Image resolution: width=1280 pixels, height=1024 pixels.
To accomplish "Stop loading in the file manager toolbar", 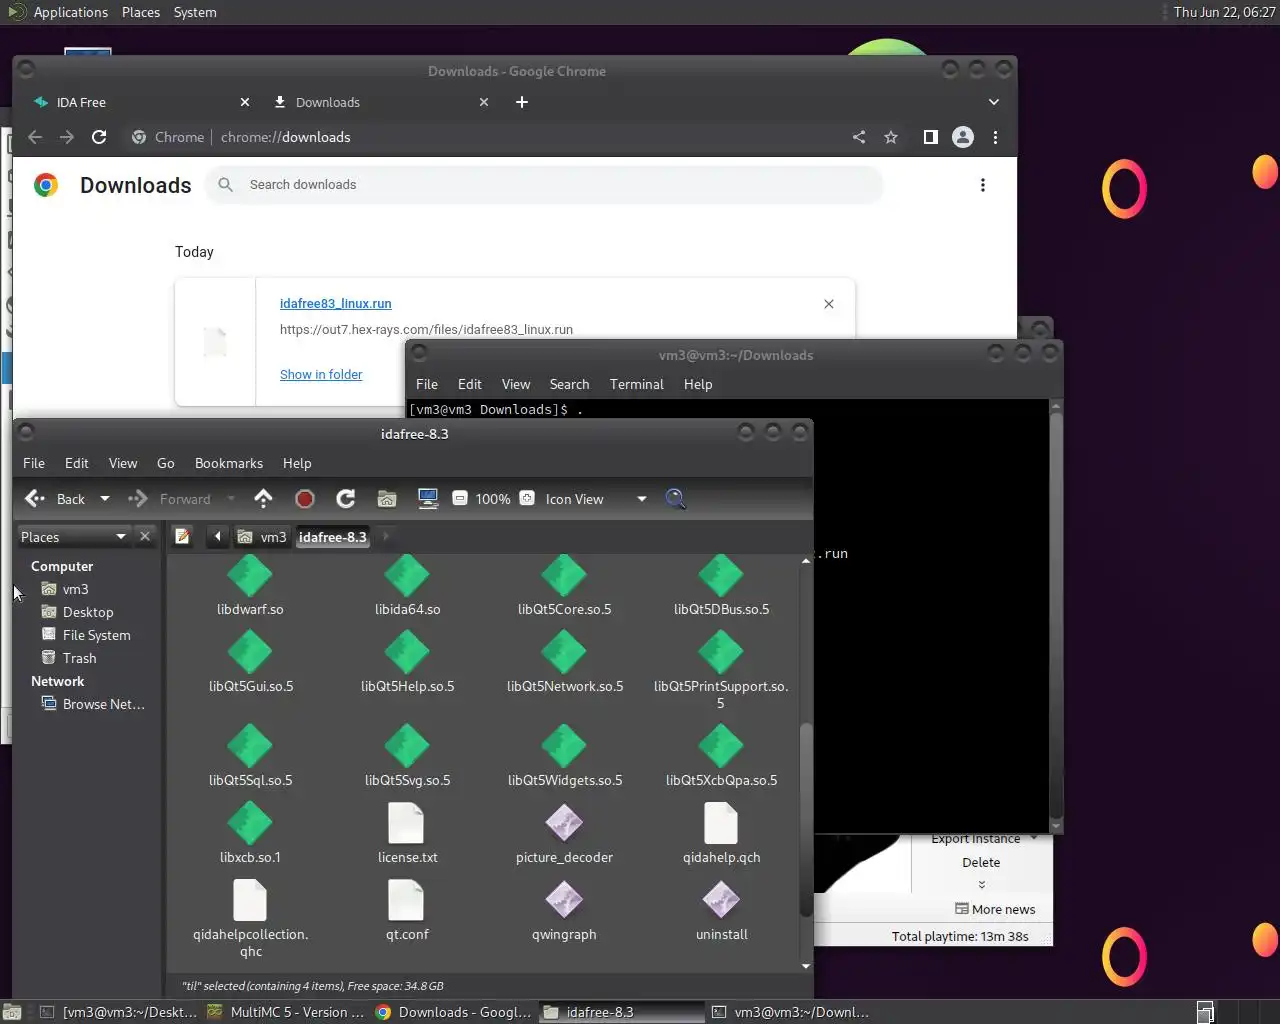I will 305,499.
